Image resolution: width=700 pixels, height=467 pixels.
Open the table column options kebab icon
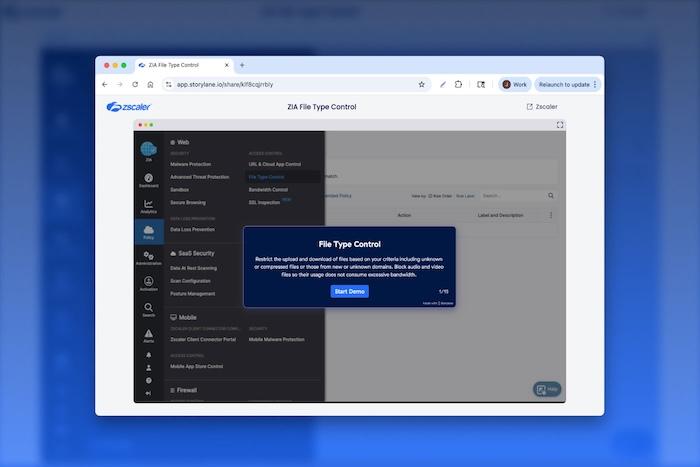(551, 215)
